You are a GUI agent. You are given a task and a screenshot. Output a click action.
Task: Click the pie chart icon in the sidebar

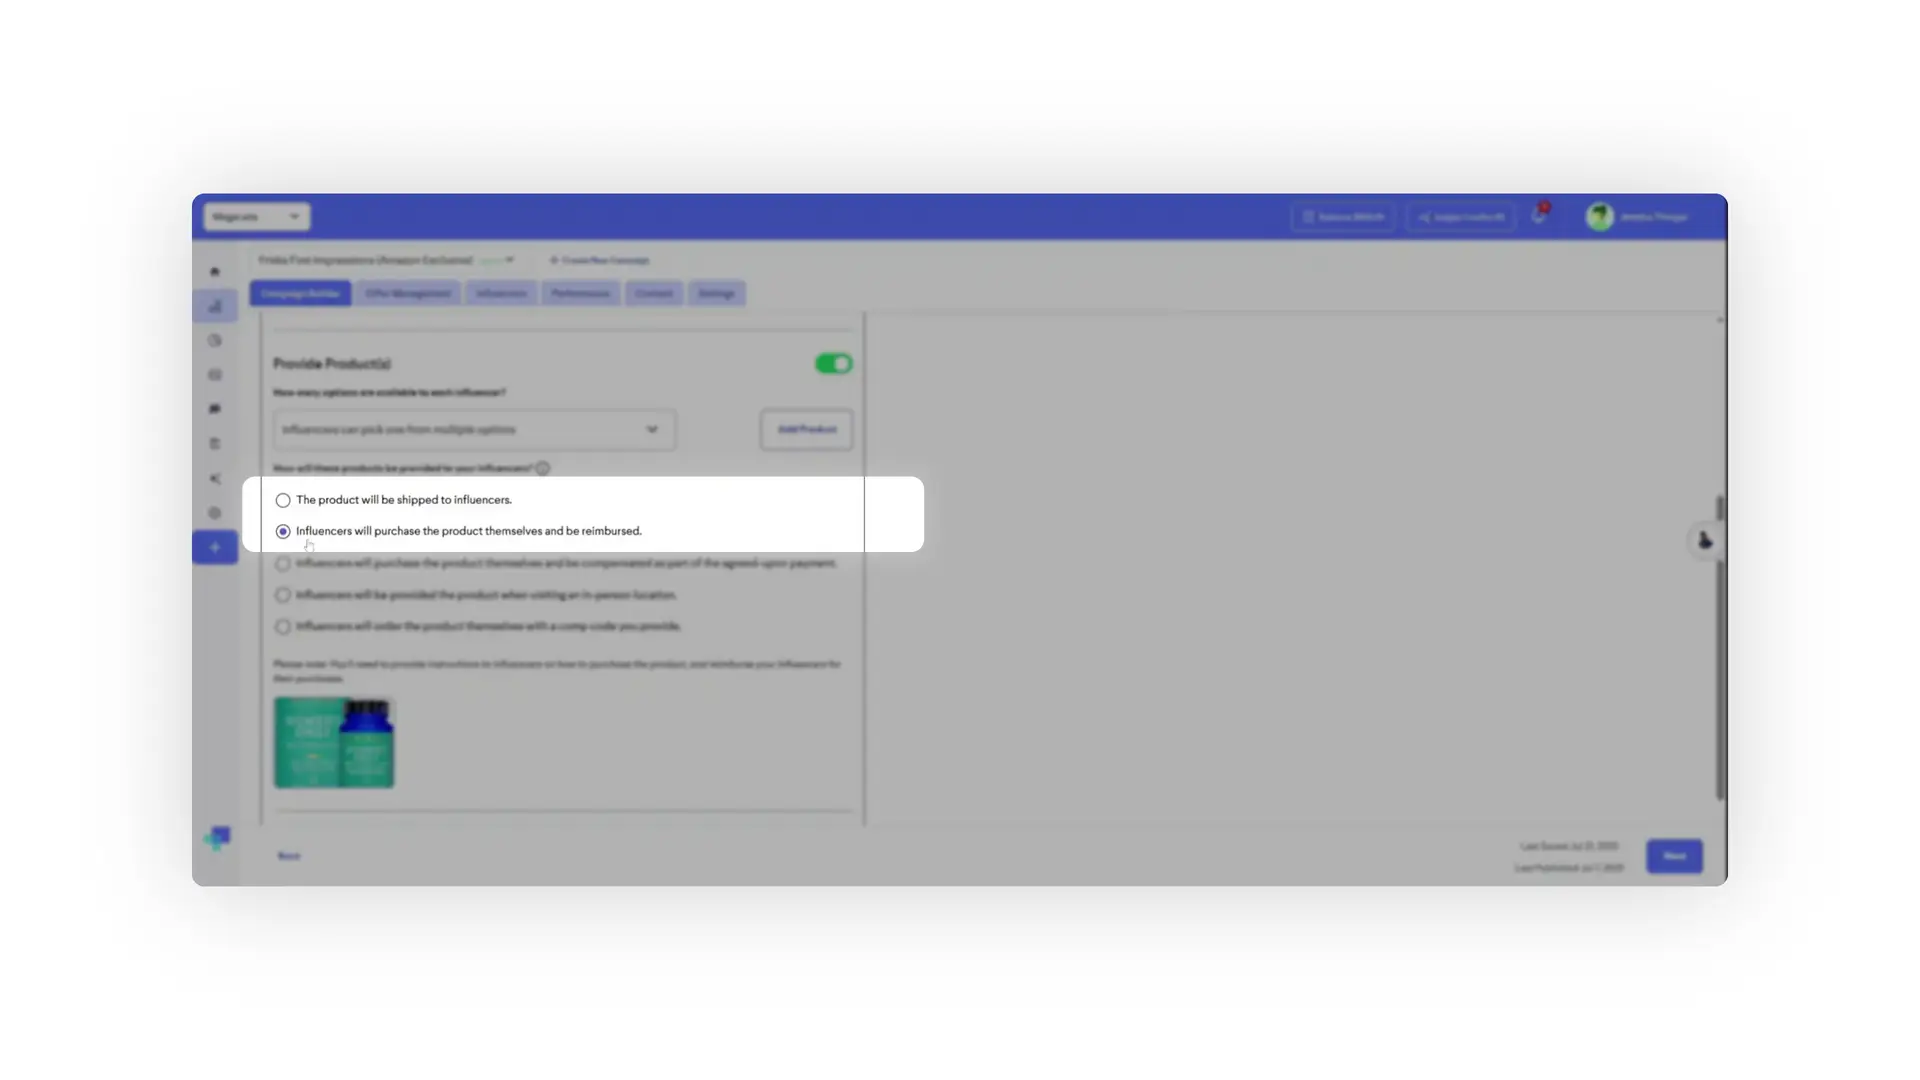point(215,340)
